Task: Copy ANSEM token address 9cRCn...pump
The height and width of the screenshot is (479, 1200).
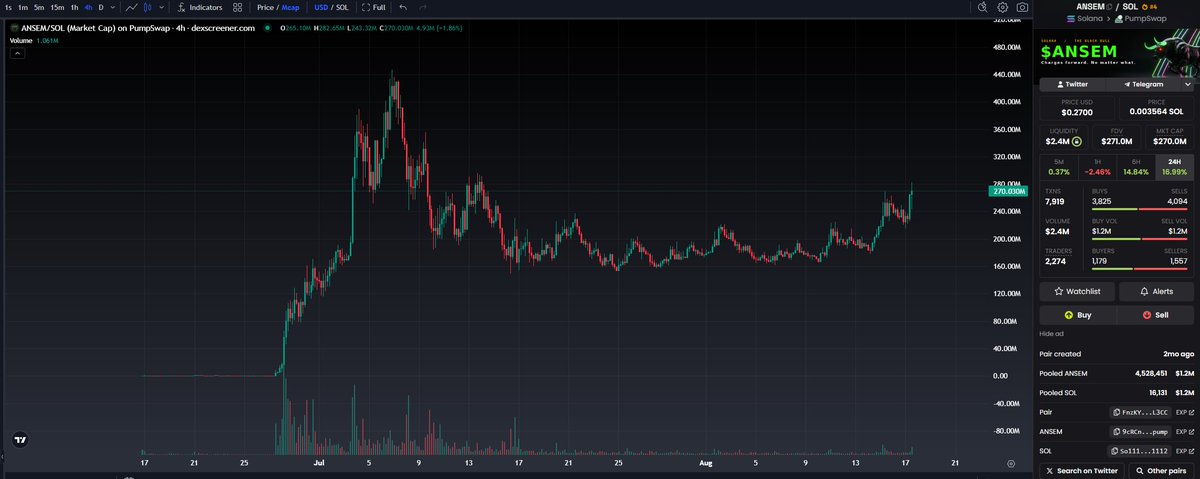Action: coord(1141,432)
